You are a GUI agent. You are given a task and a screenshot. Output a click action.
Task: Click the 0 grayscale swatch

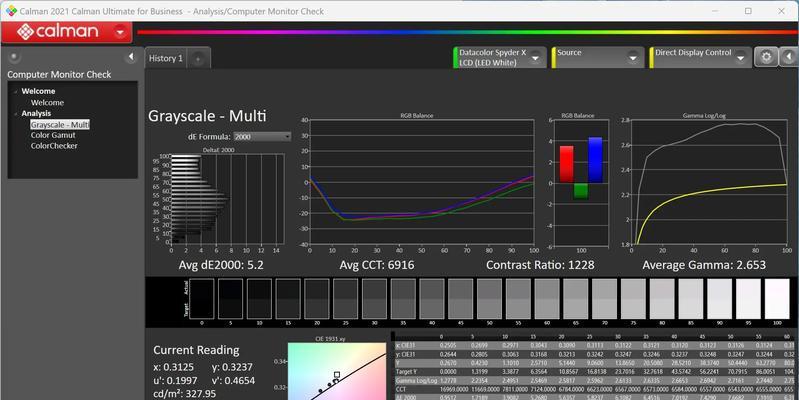202,299
